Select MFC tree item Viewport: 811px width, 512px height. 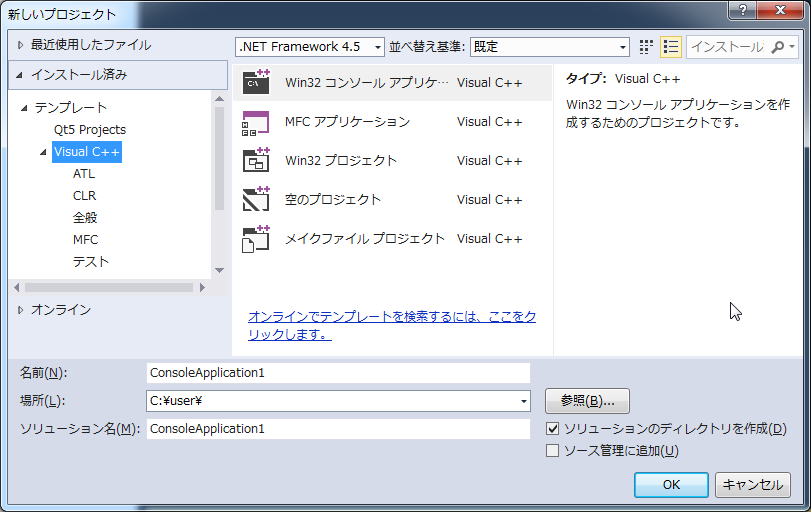[85, 239]
